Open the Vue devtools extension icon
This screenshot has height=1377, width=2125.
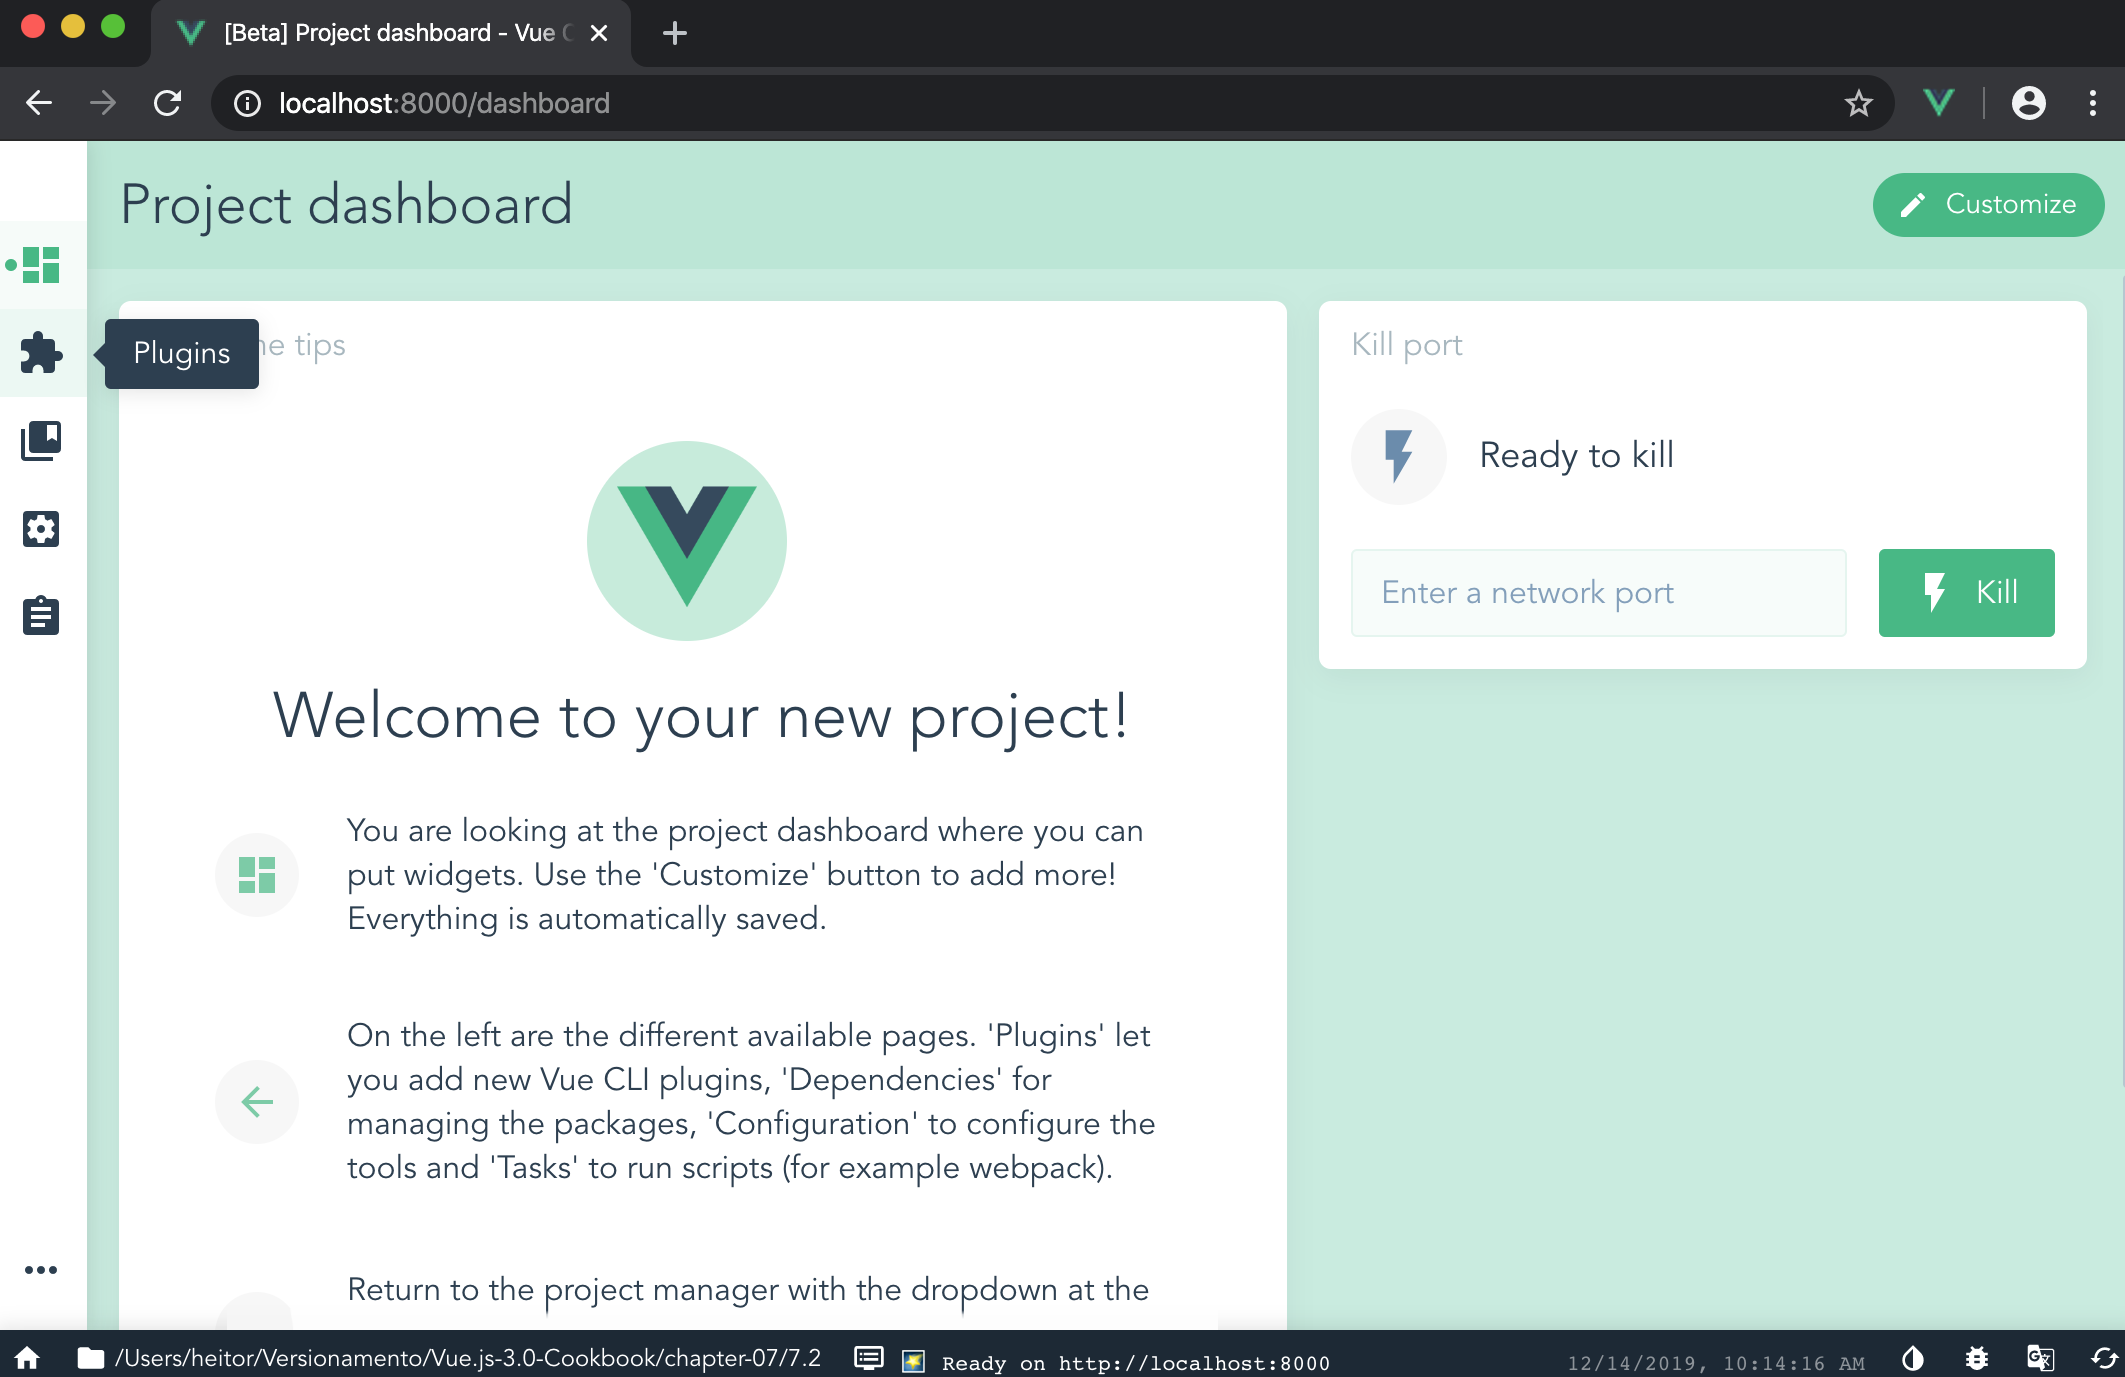pos(1938,103)
